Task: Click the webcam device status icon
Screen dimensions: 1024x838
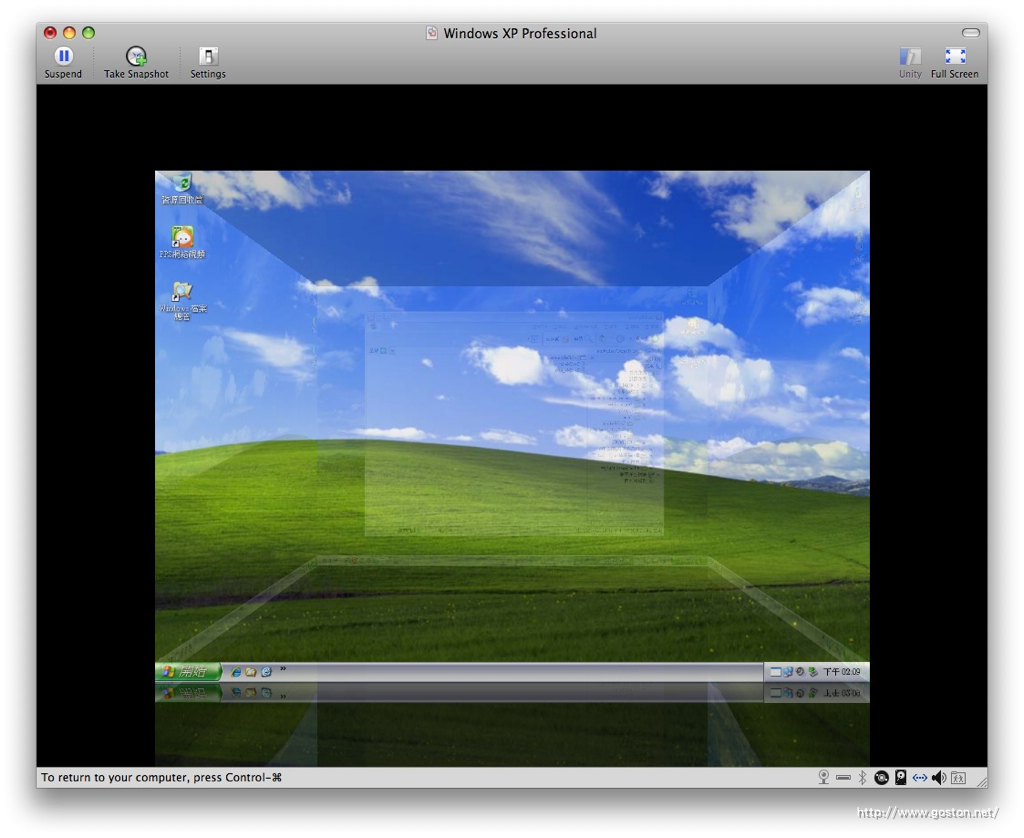Action: point(824,777)
